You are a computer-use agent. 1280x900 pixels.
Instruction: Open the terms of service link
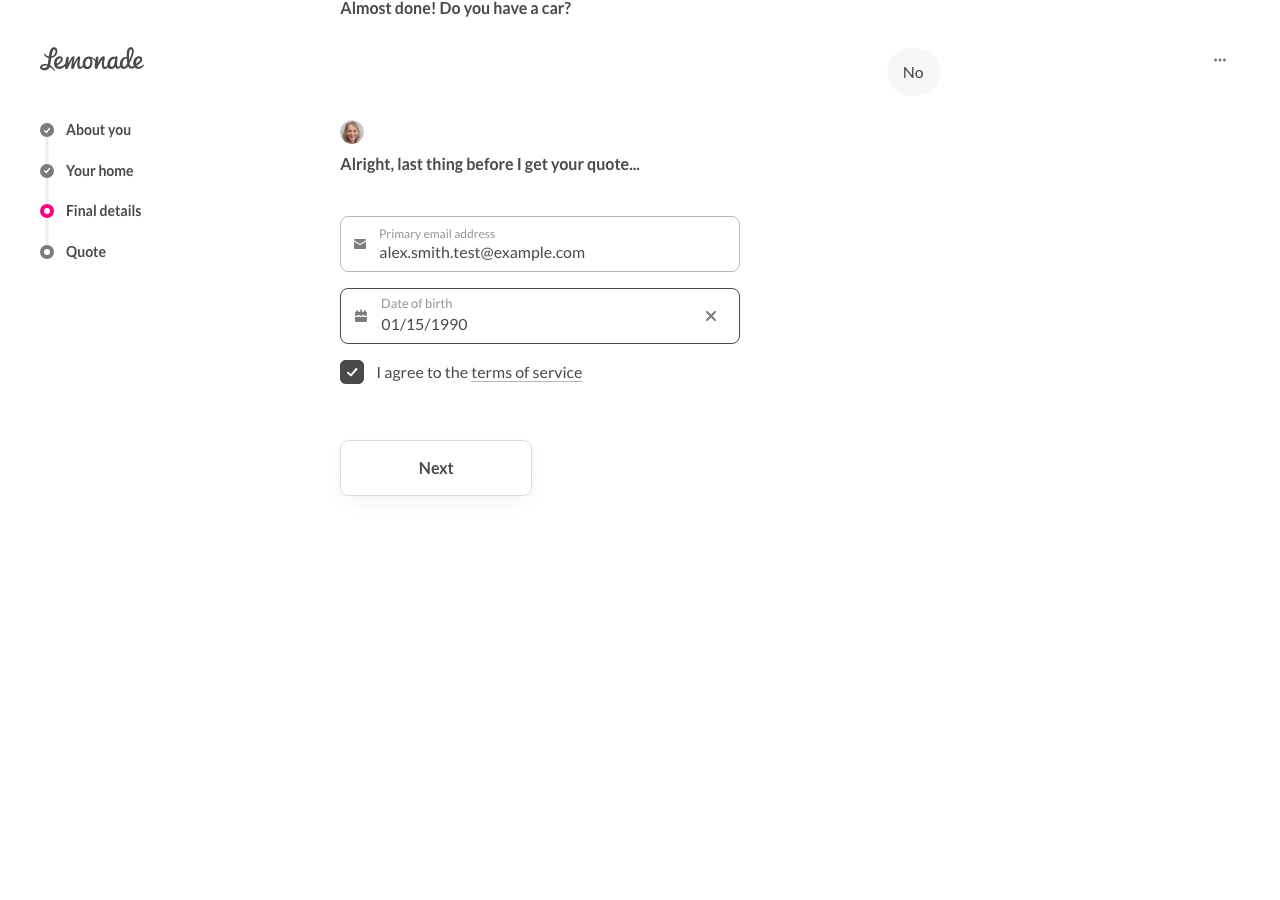point(526,372)
